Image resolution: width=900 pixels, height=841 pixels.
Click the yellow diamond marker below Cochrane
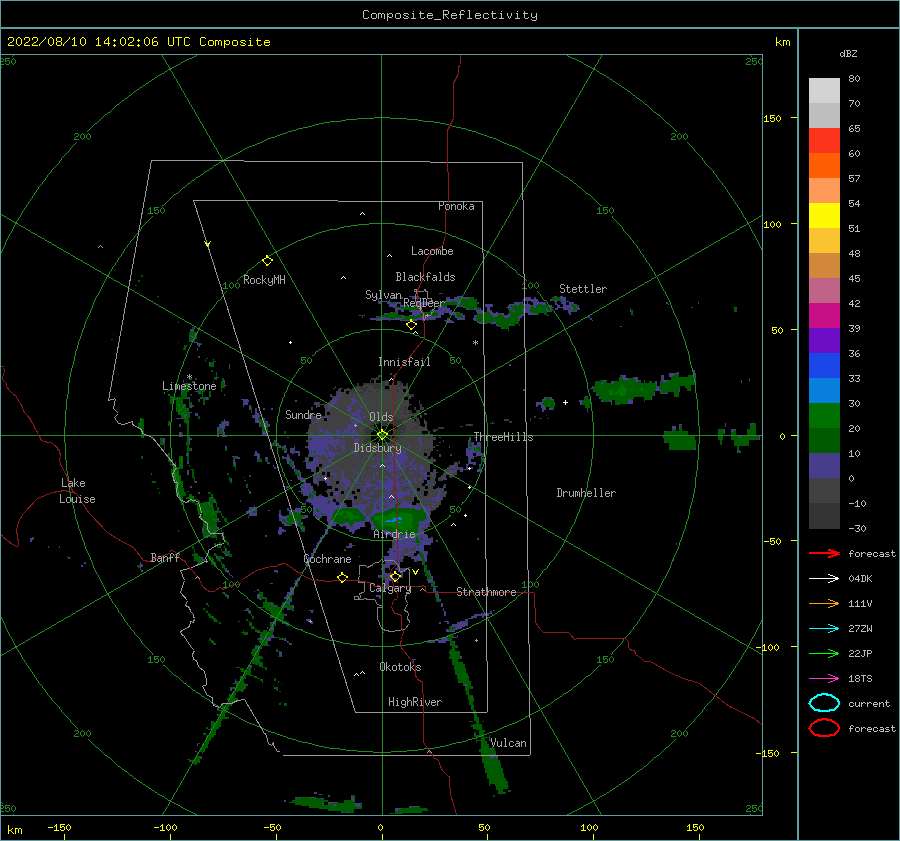pos(342,577)
